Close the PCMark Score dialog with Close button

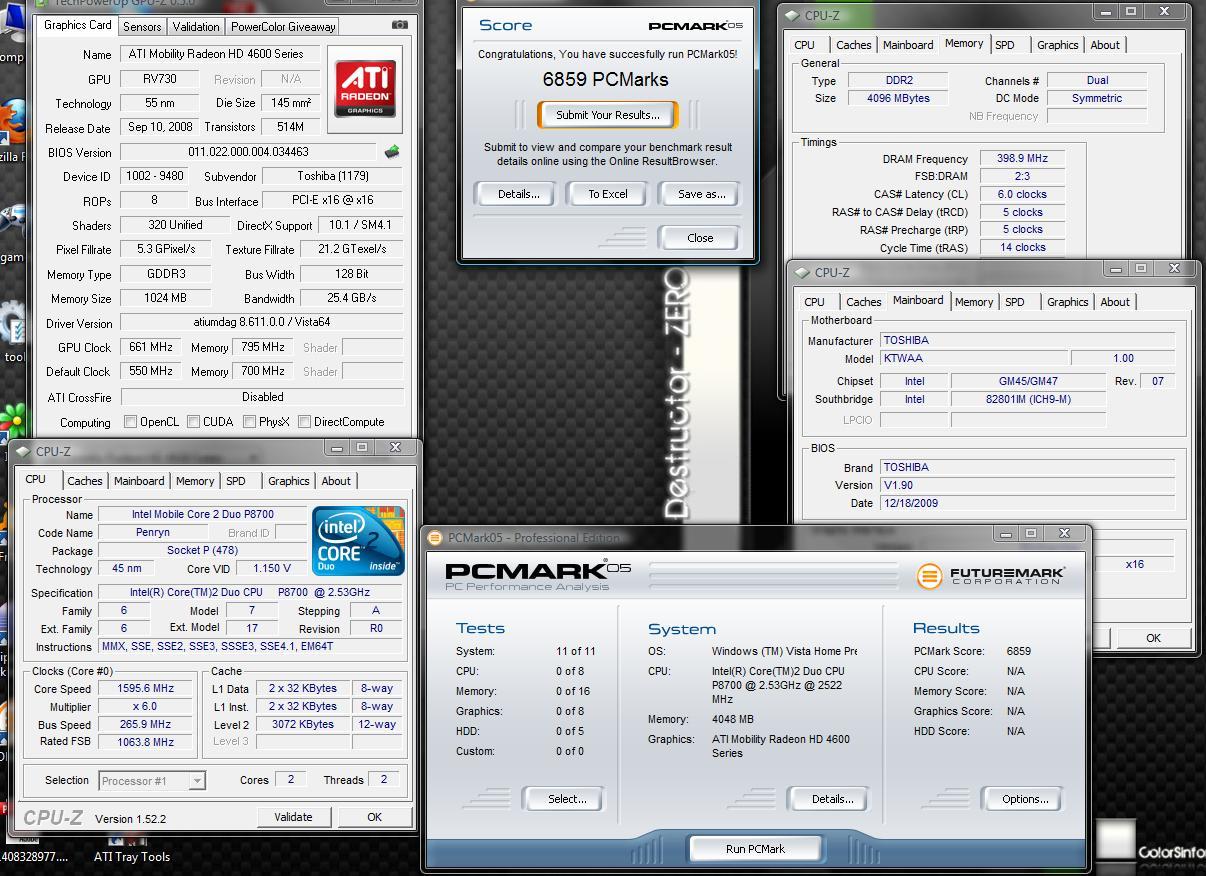tap(700, 238)
